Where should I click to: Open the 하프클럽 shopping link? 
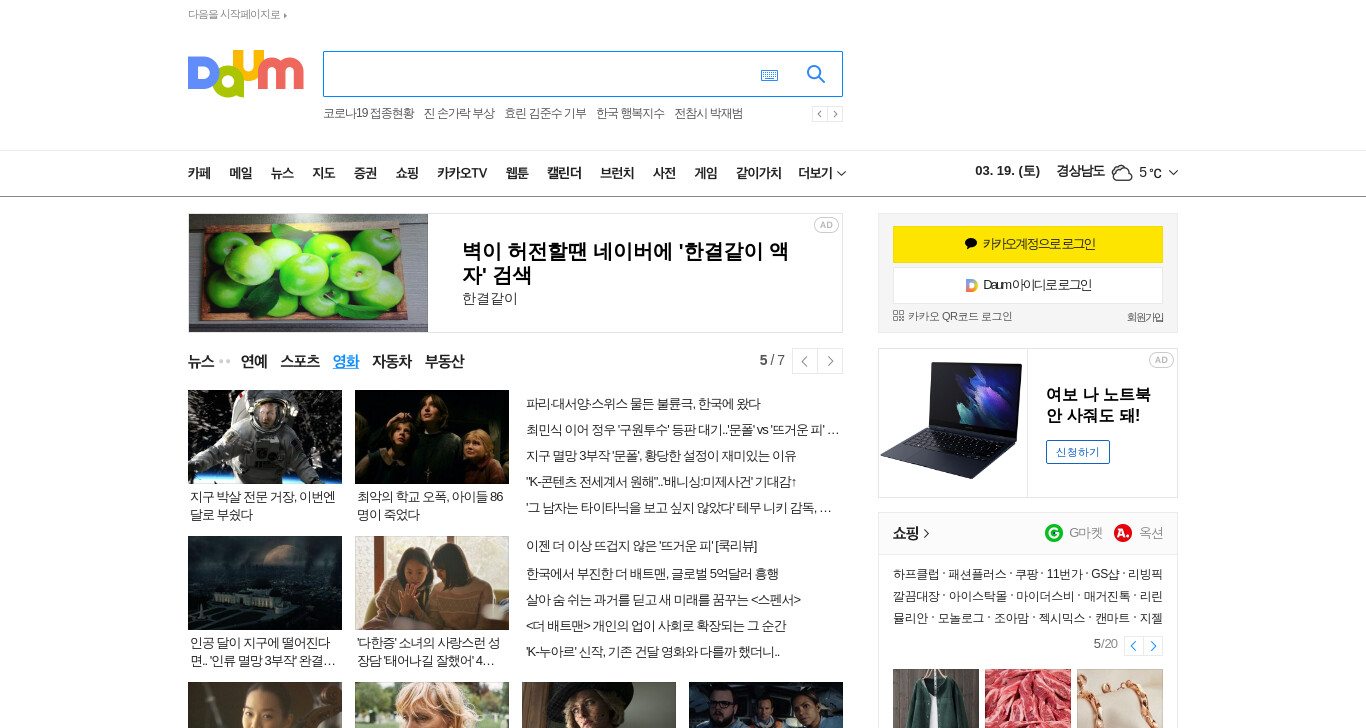916,575
